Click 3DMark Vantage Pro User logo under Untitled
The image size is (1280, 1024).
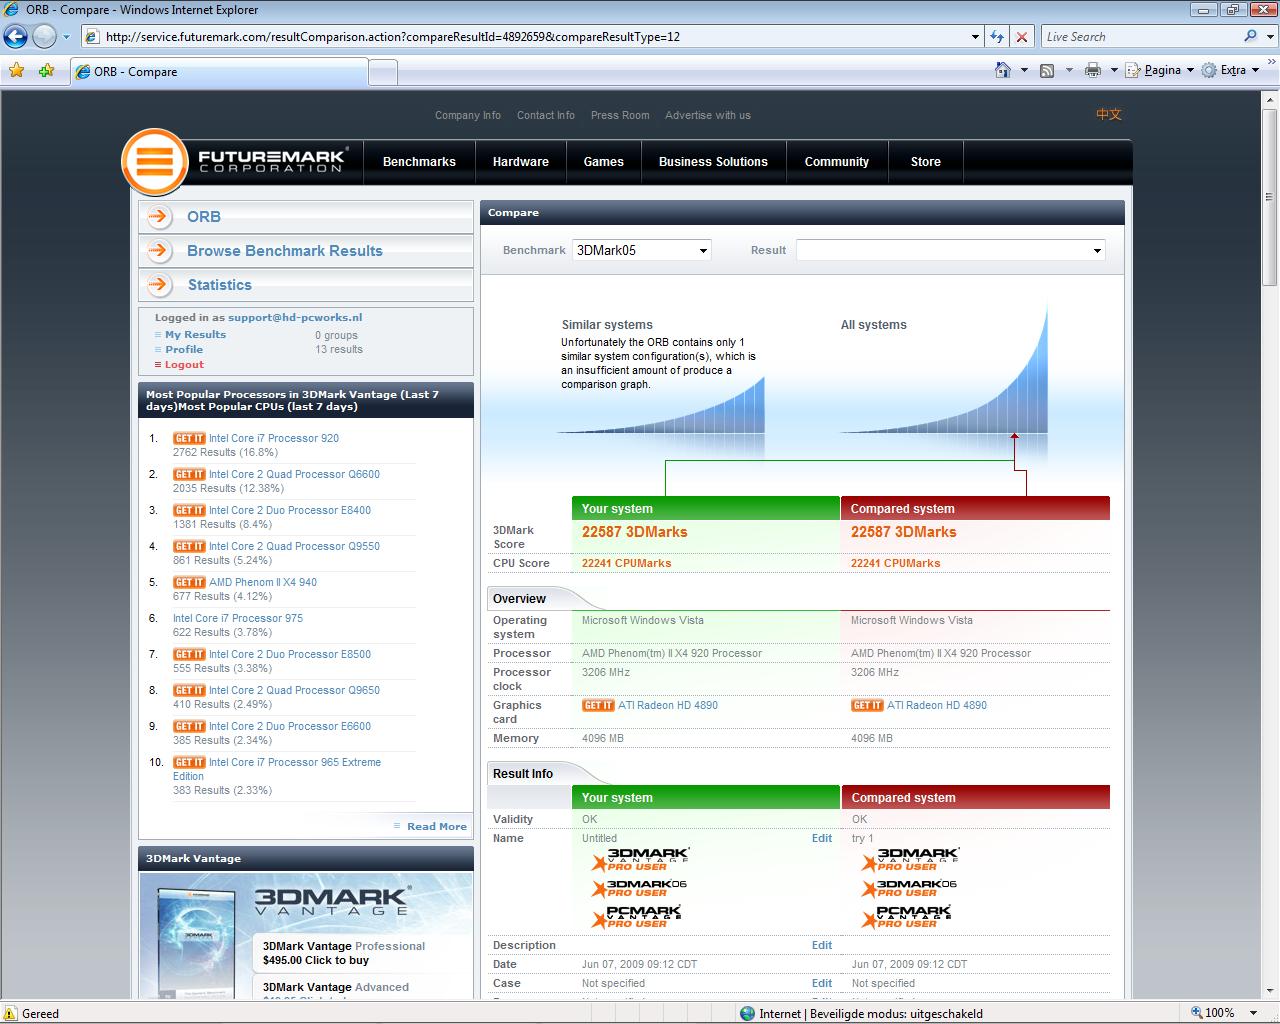pyautogui.click(x=640, y=859)
